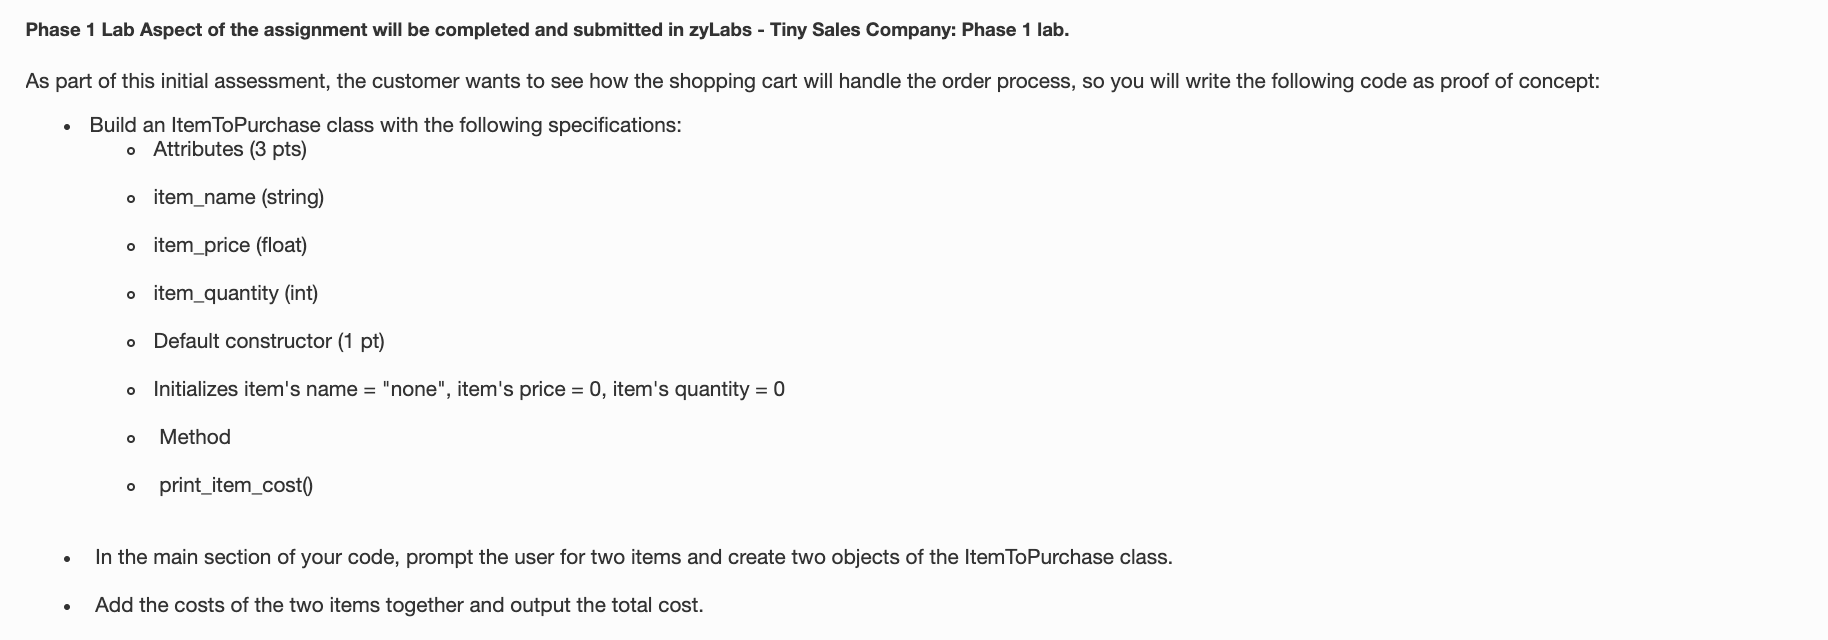
Task: Click the word 'zyLabs' in the heading
Action: [x=721, y=30]
